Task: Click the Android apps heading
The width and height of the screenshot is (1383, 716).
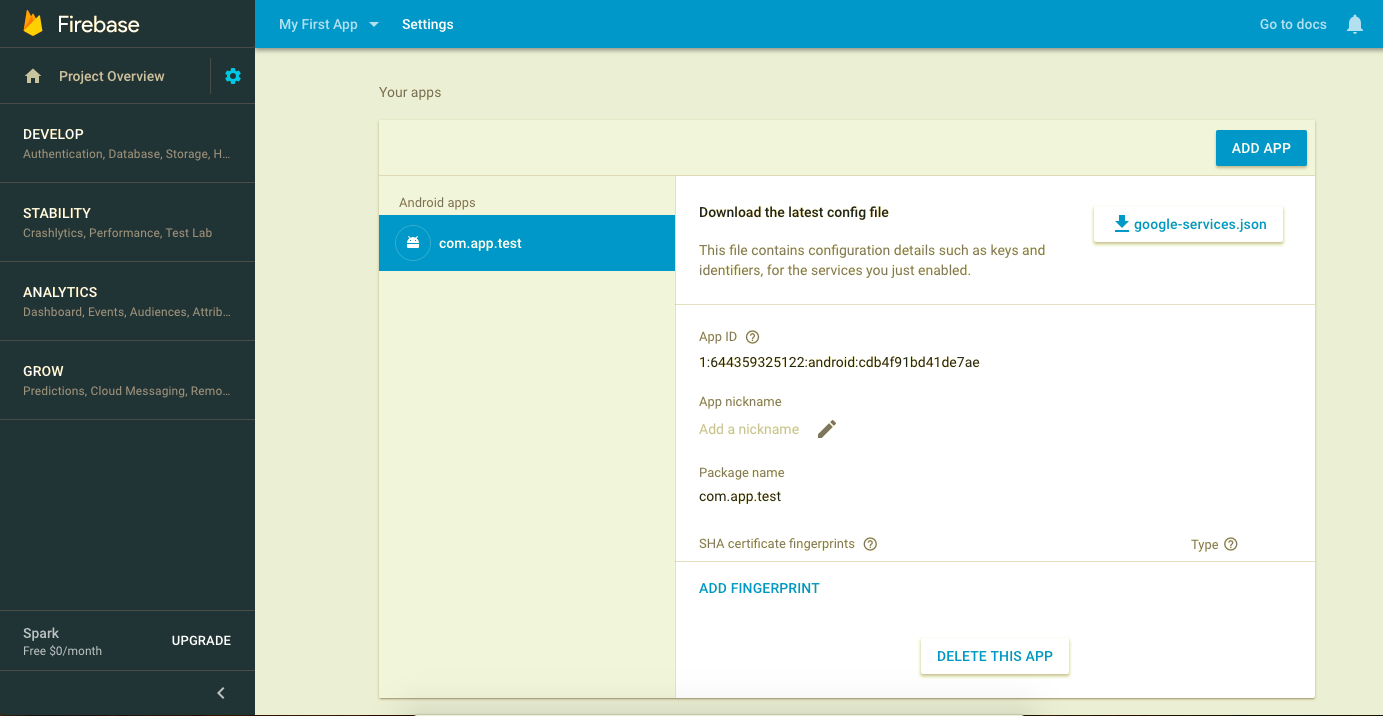Action: coord(437,202)
